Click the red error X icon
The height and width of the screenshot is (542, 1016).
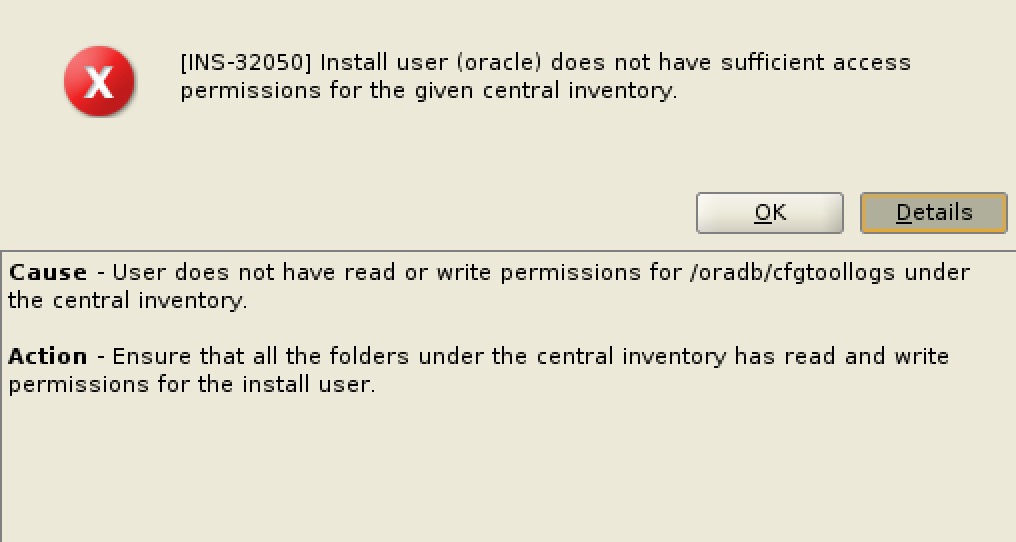coord(99,81)
